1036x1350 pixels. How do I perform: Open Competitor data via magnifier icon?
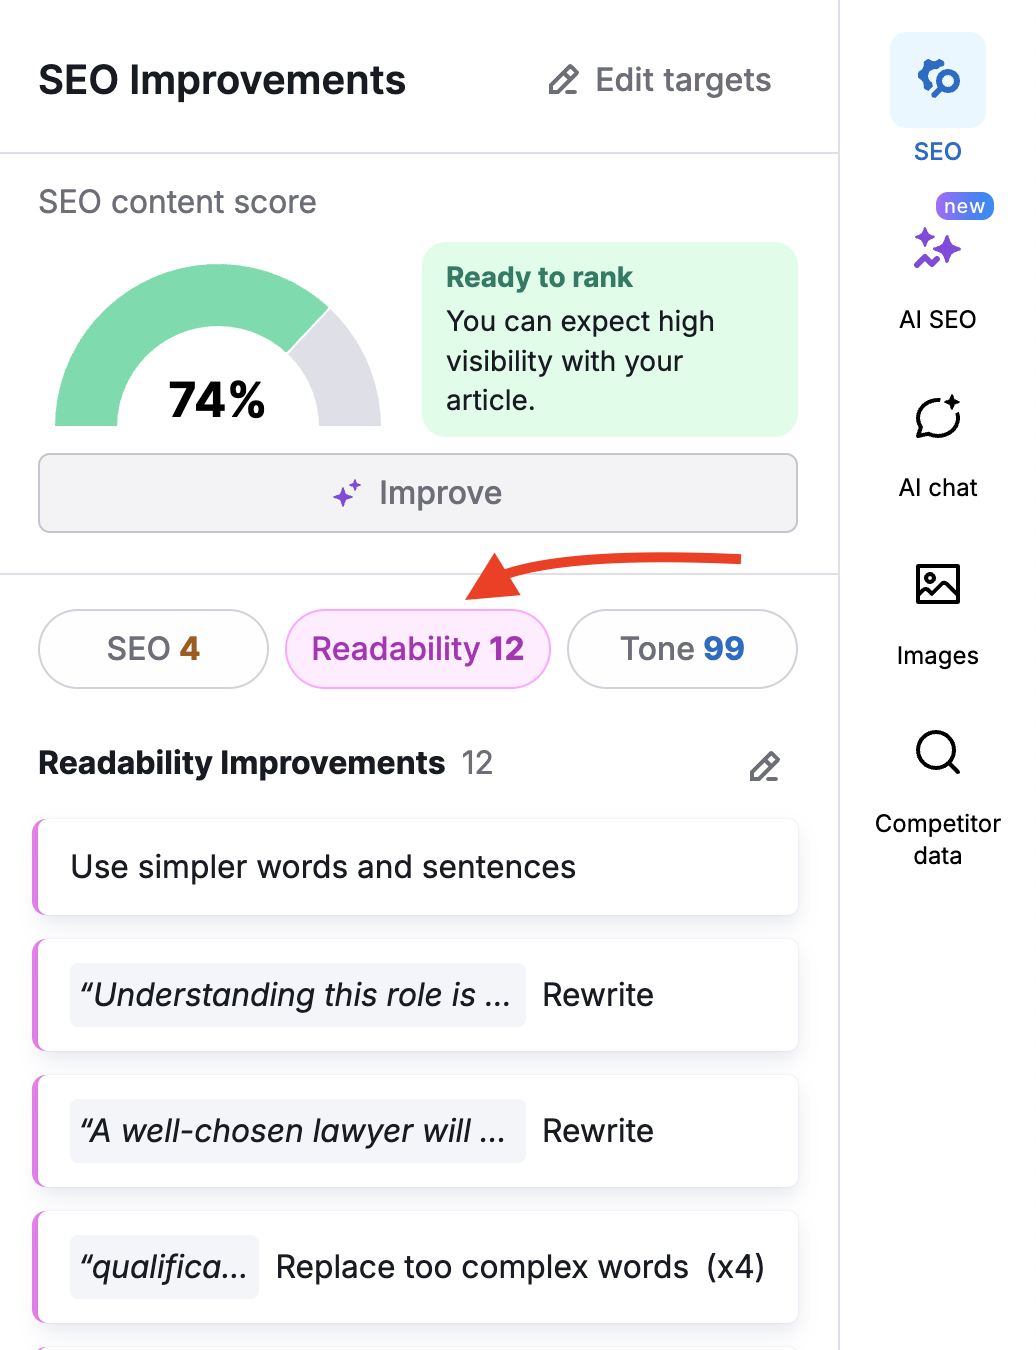coord(936,753)
